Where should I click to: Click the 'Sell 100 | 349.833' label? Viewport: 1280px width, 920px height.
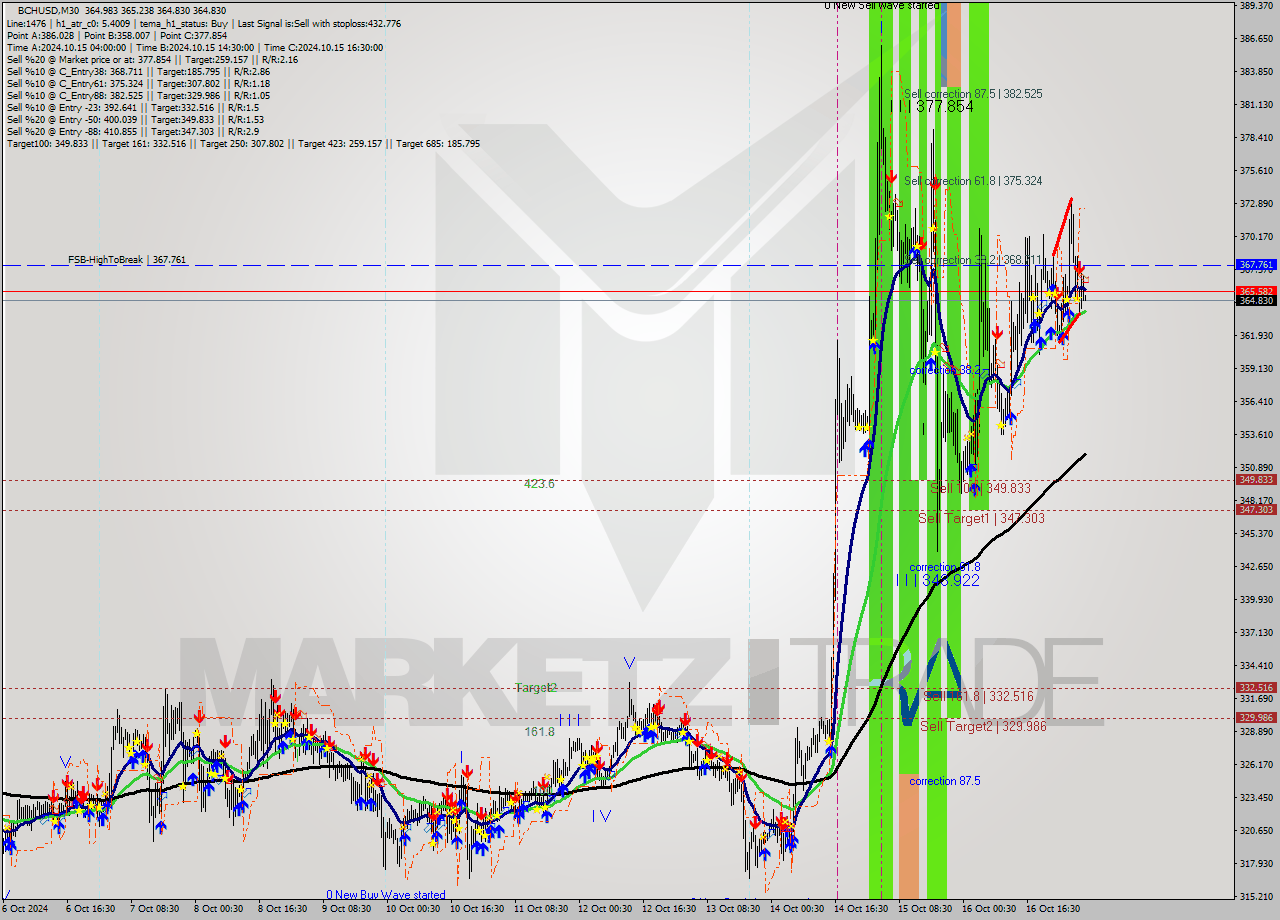[980, 488]
